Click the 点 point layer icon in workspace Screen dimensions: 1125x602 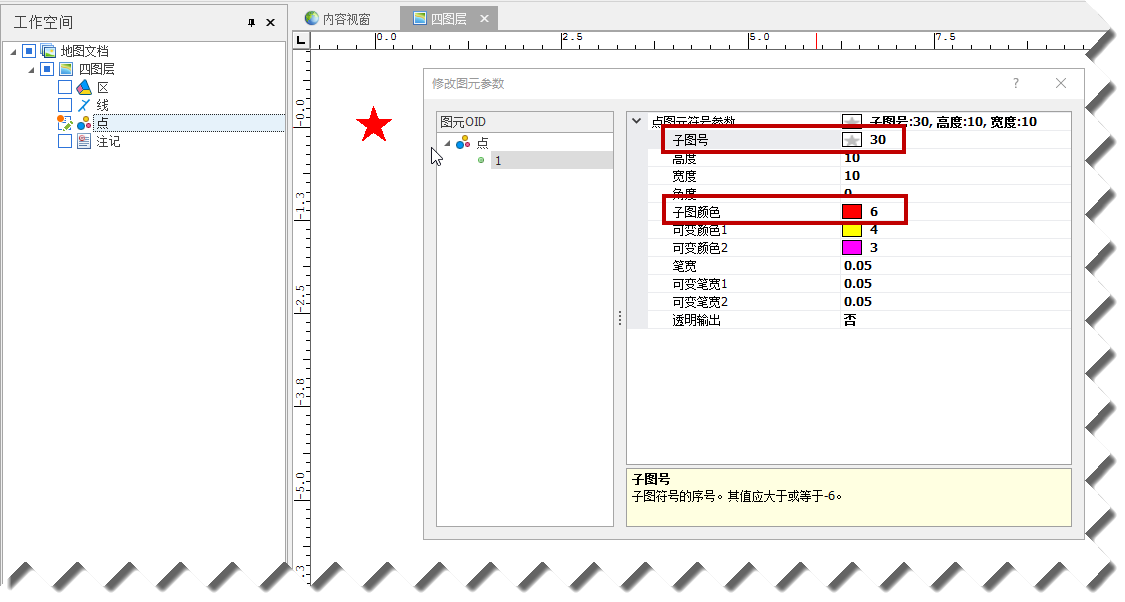click(84, 123)
